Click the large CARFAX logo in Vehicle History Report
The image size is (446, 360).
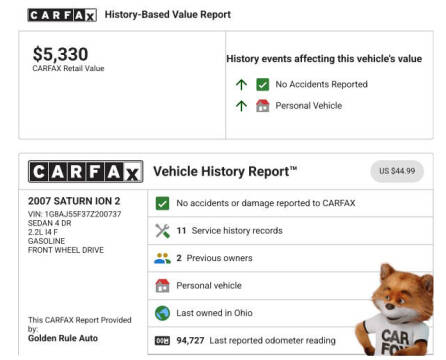(86, 171)
